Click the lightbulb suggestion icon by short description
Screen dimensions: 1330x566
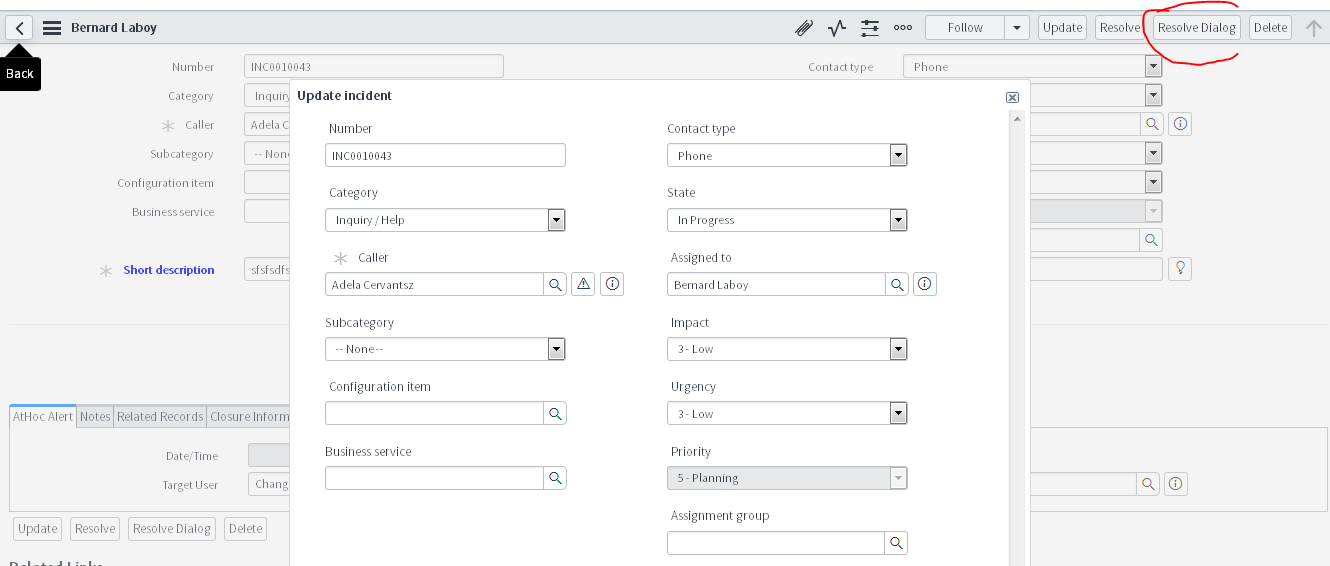(x=1180, y=268)
